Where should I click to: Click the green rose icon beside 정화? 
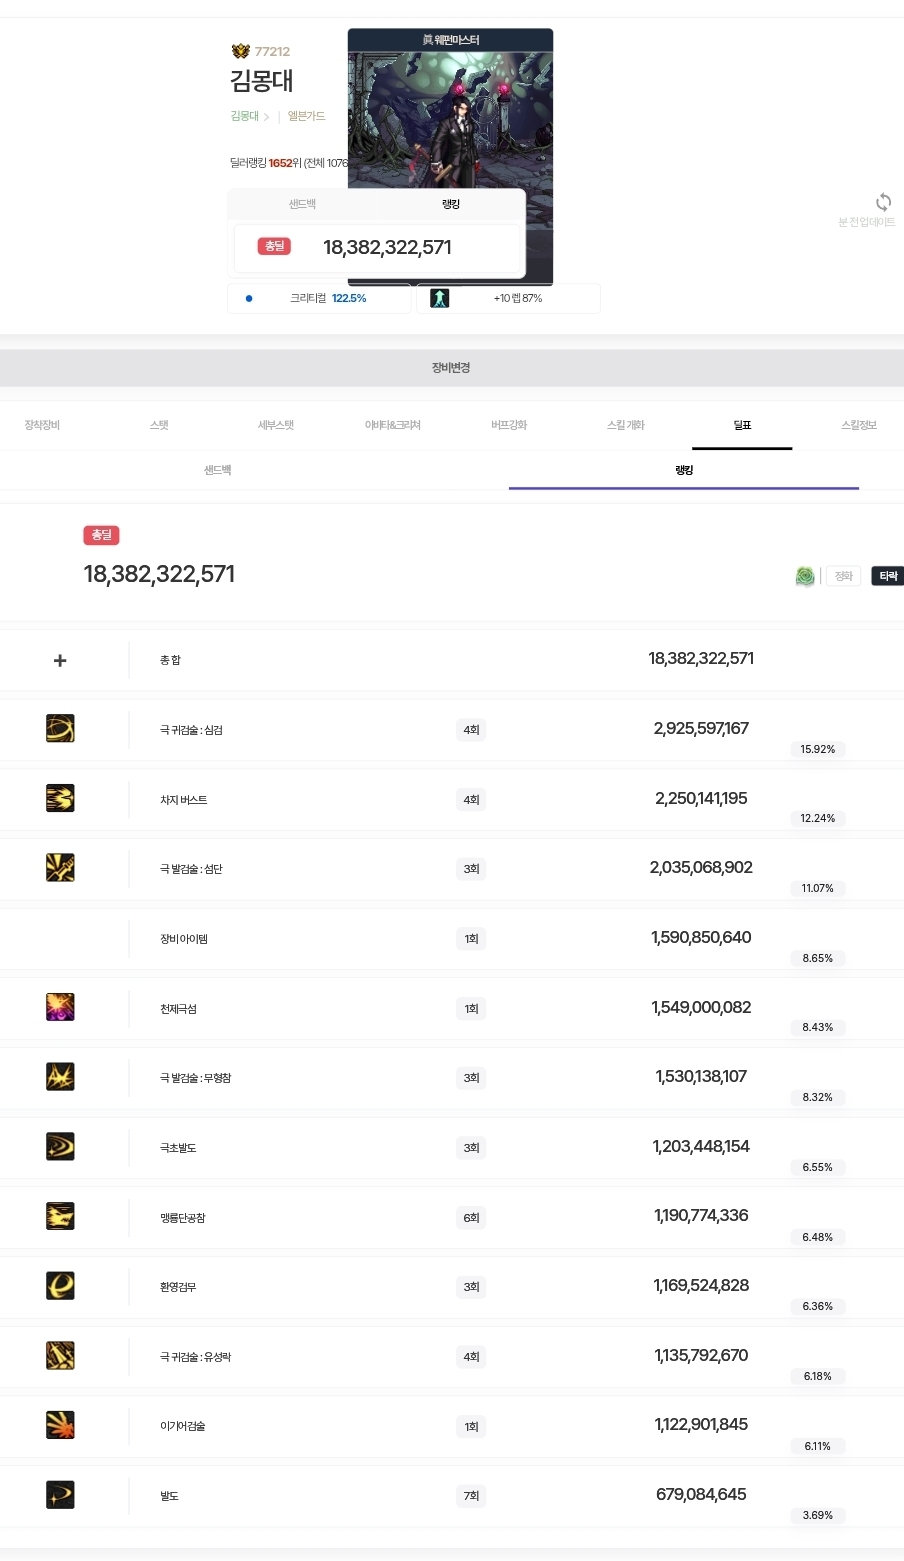pyautogui.click(x=805, y=576)
